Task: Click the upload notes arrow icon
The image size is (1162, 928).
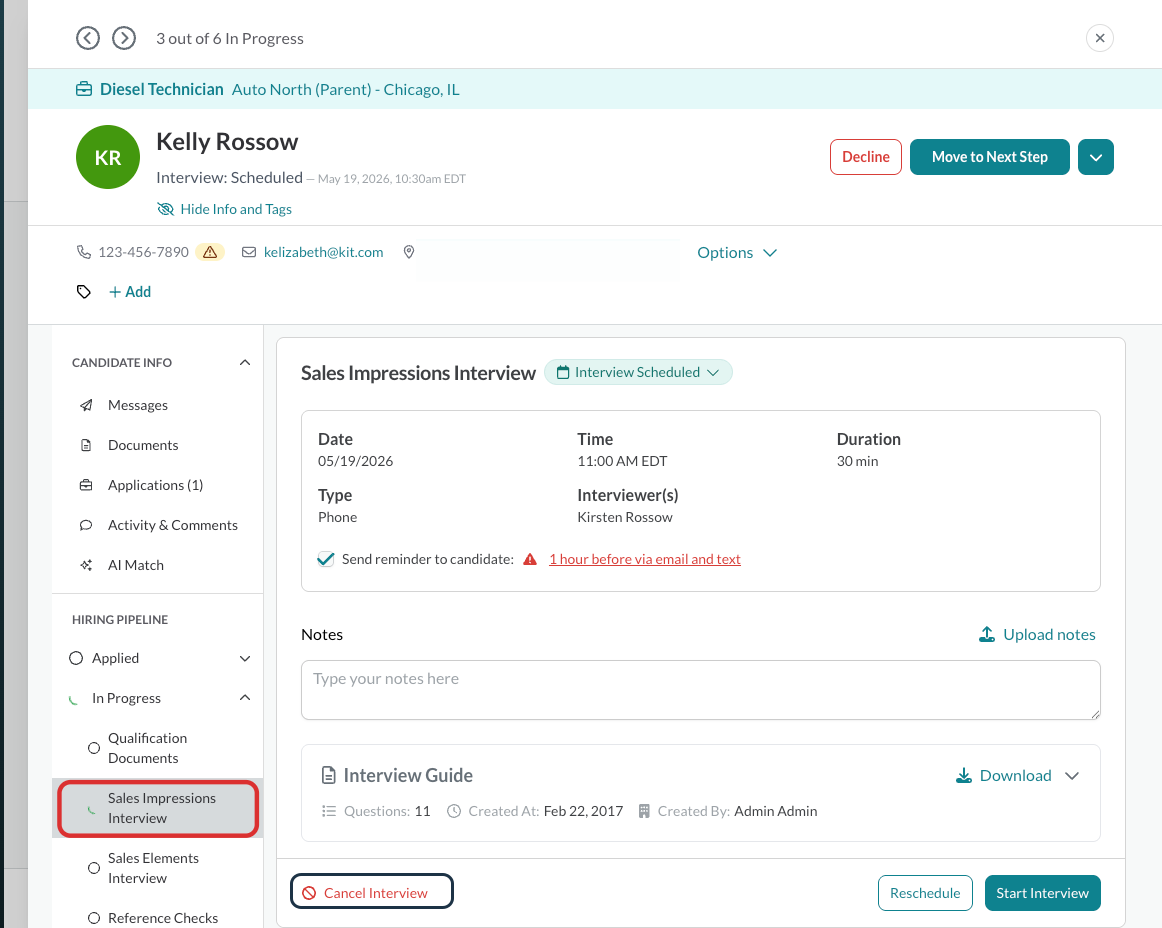Action: [x=986, y=634]
